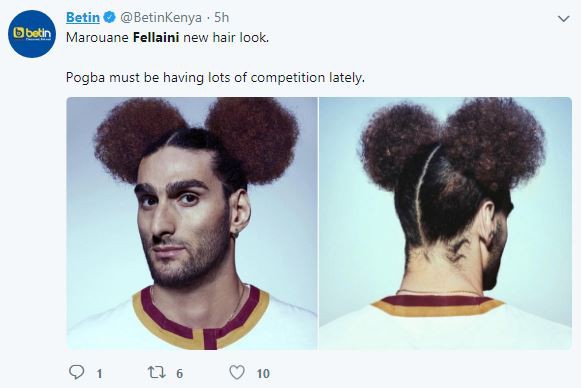The height and width of the screenshot is (388, 581).
Task: Open the 5h tweet timestamp
Action: click(222, 17)
